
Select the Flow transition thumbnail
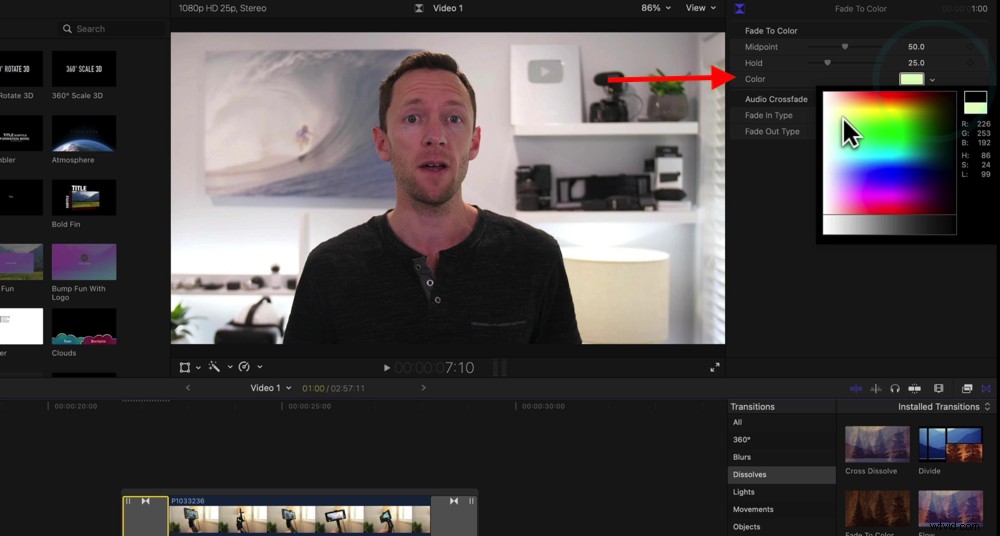coord(950,509)
